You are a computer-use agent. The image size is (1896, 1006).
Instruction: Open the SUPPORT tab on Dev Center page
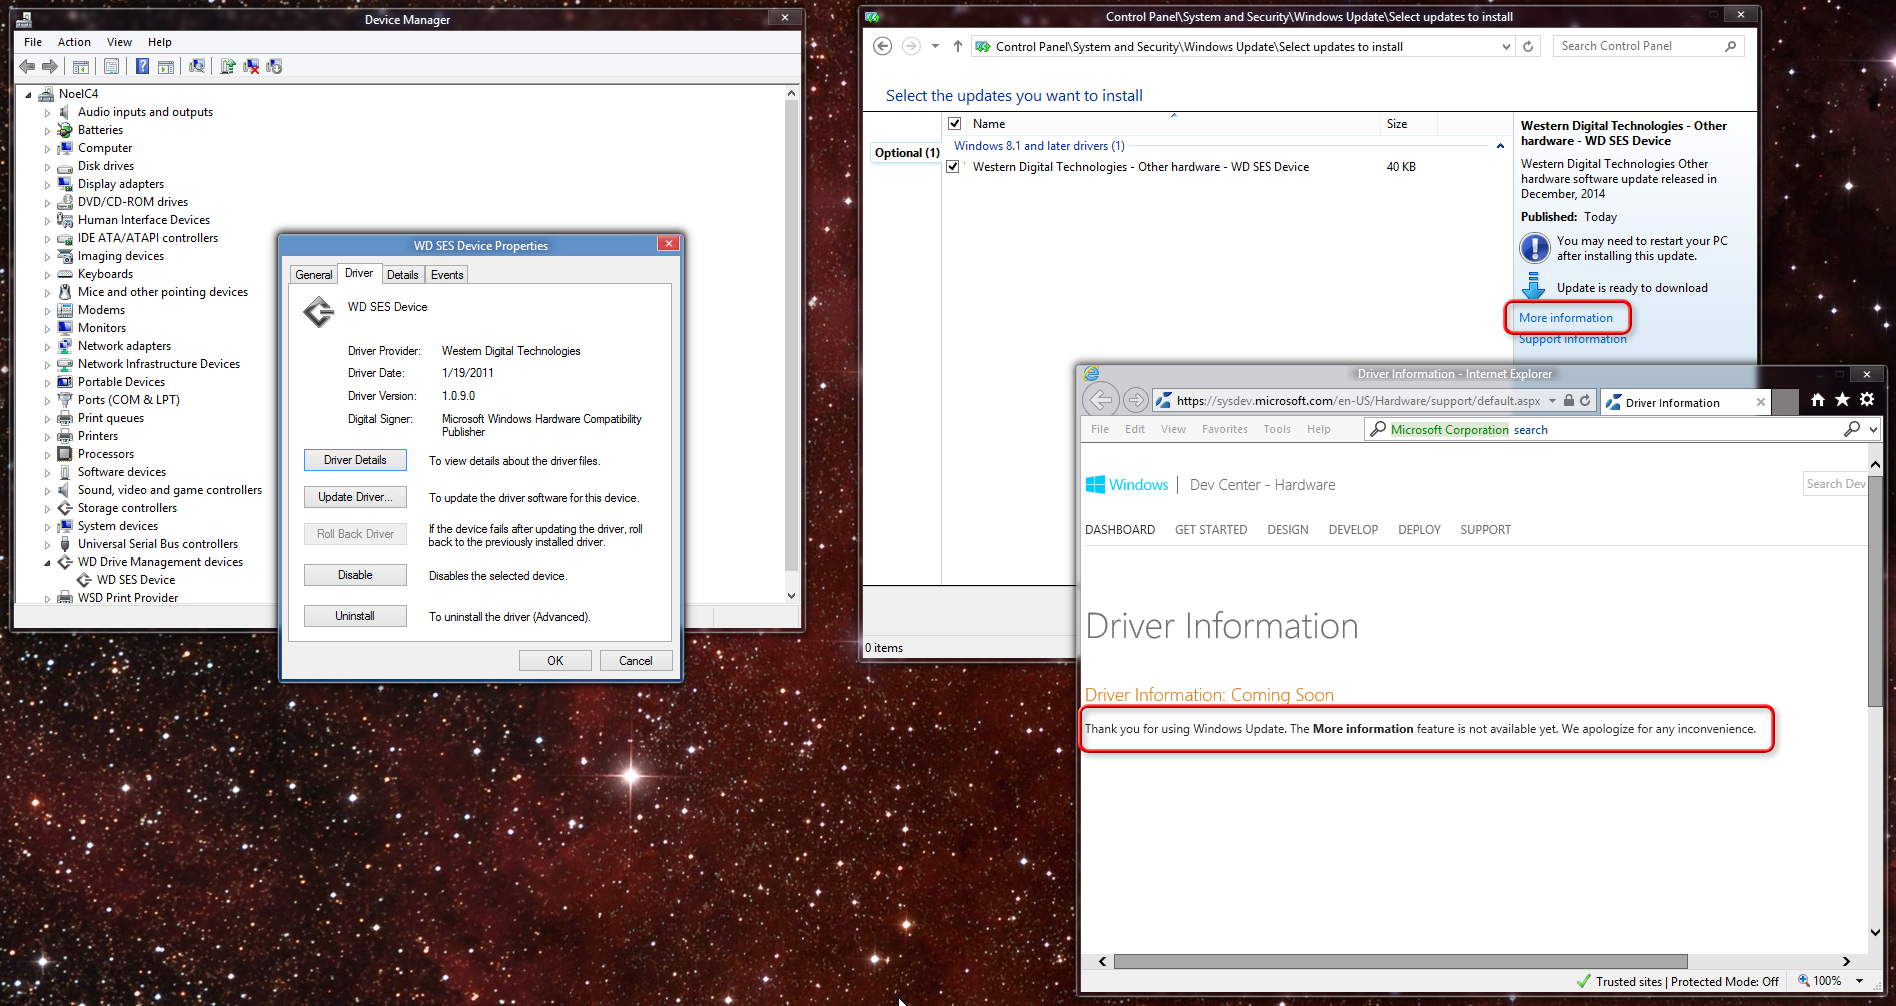(1485, 530)
